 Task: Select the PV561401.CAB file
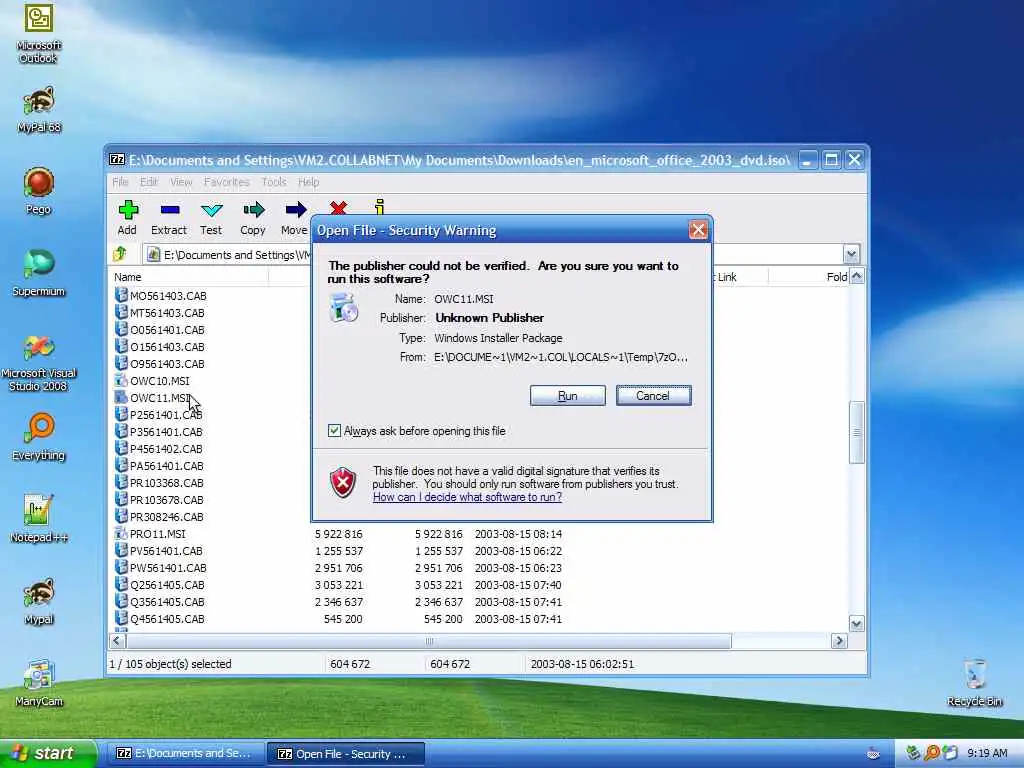(159, 551)
